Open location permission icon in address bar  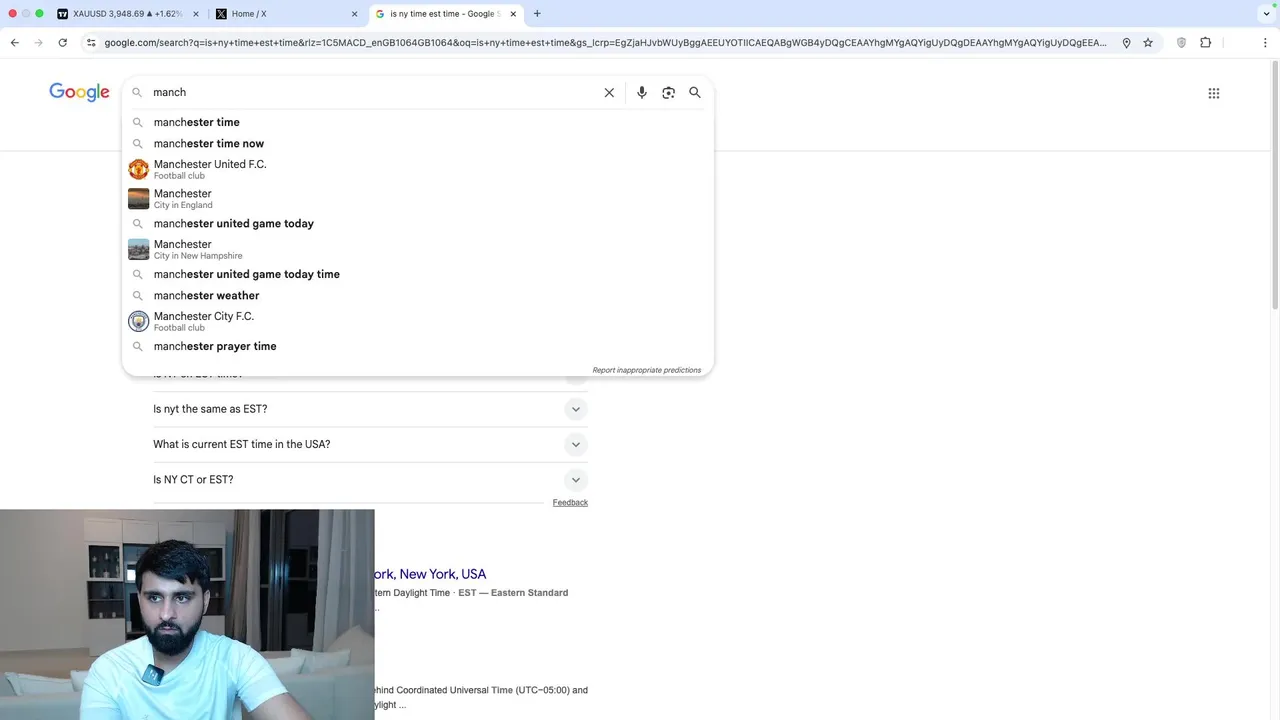[1126, 42]
